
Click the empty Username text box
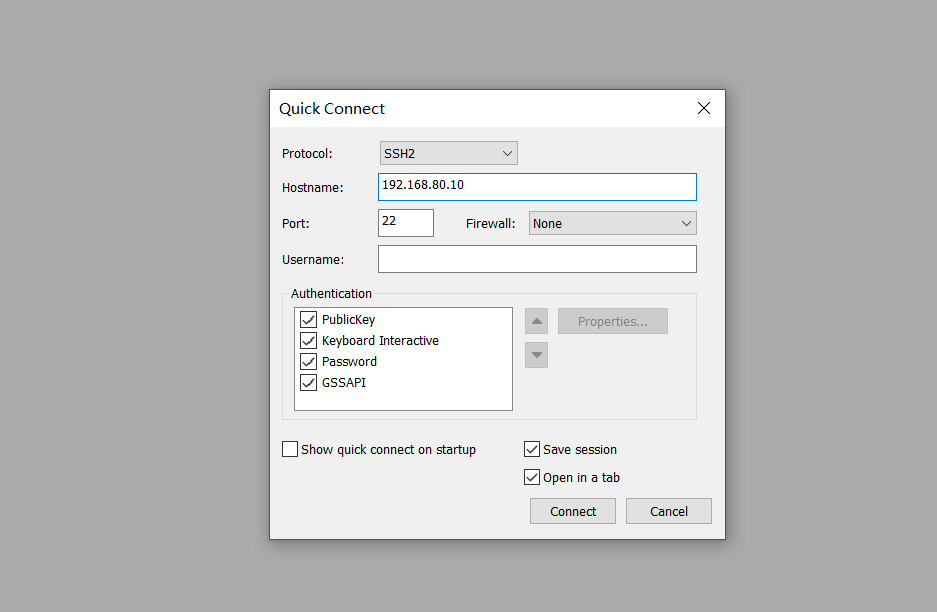tap(537, 259)
